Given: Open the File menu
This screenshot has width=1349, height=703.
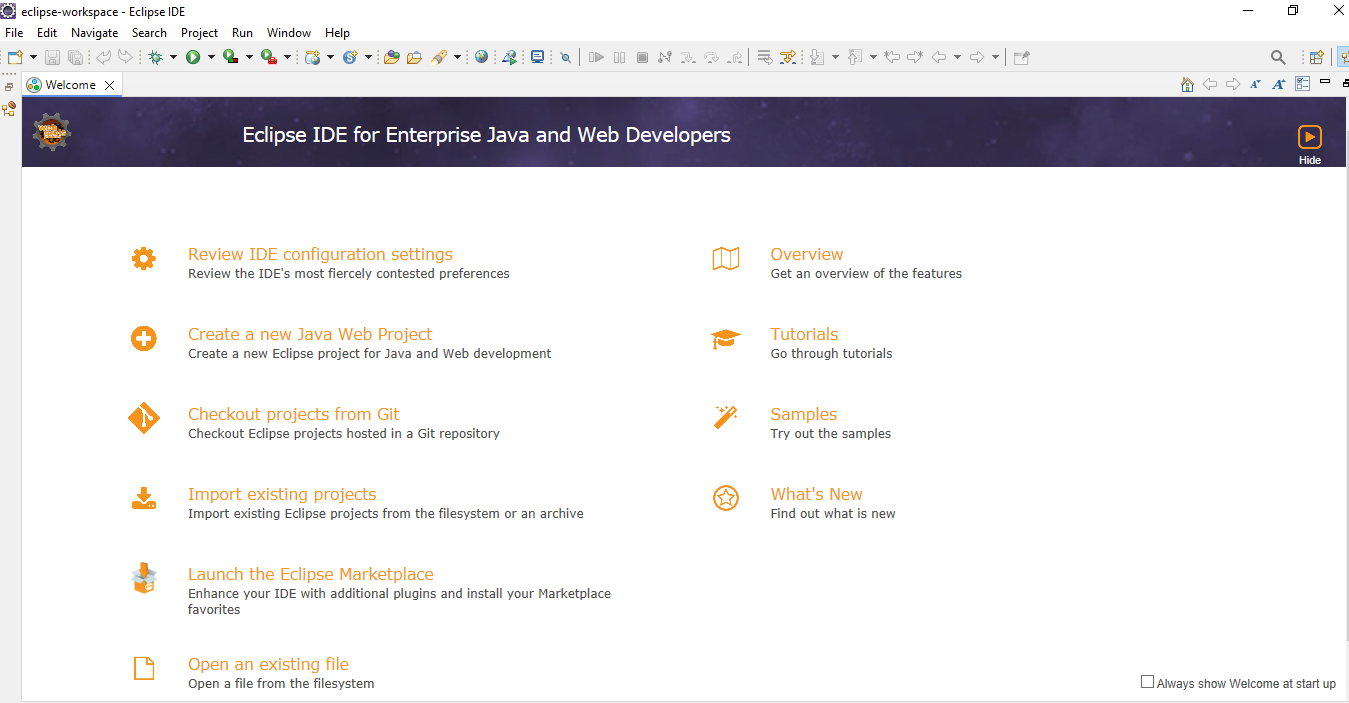Looking at the screenshot, I should (14, 33).
